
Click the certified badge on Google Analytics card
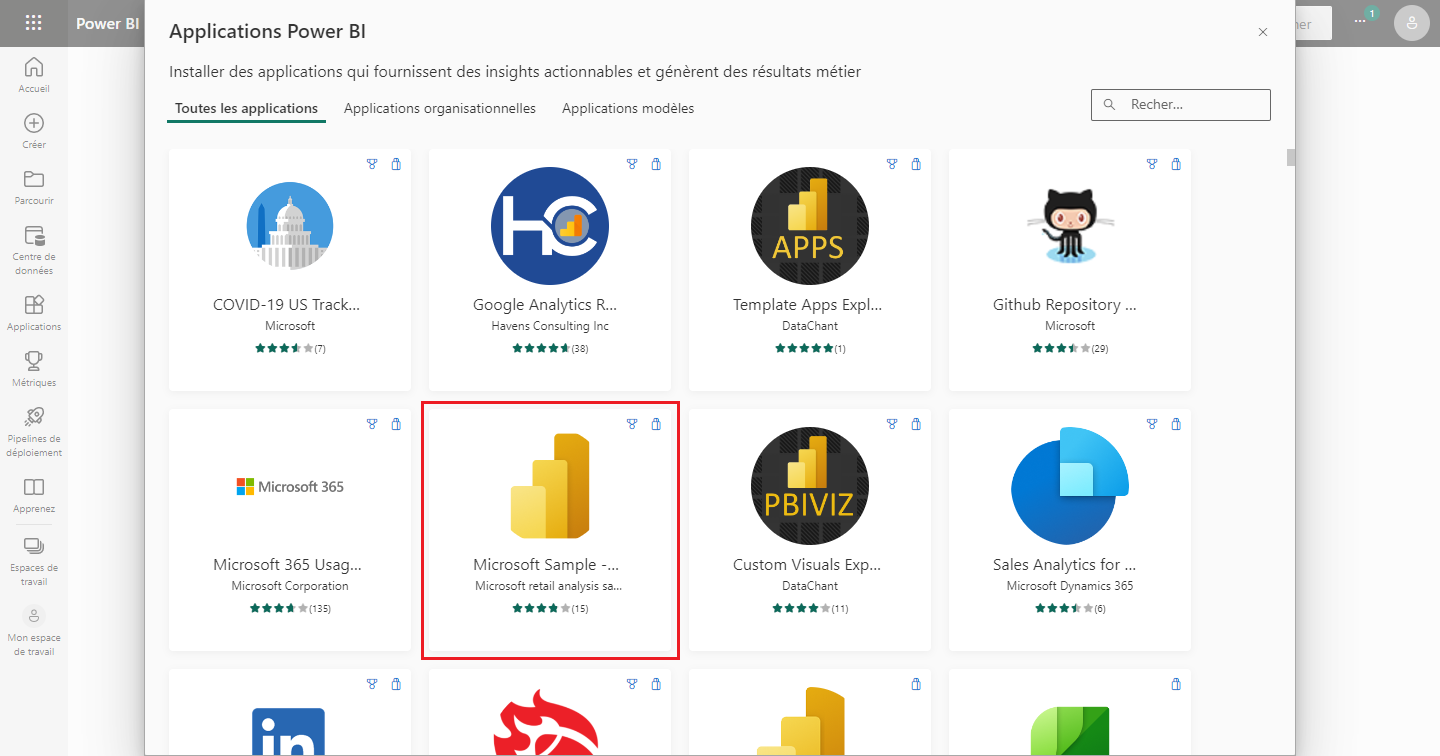[632, 164]
